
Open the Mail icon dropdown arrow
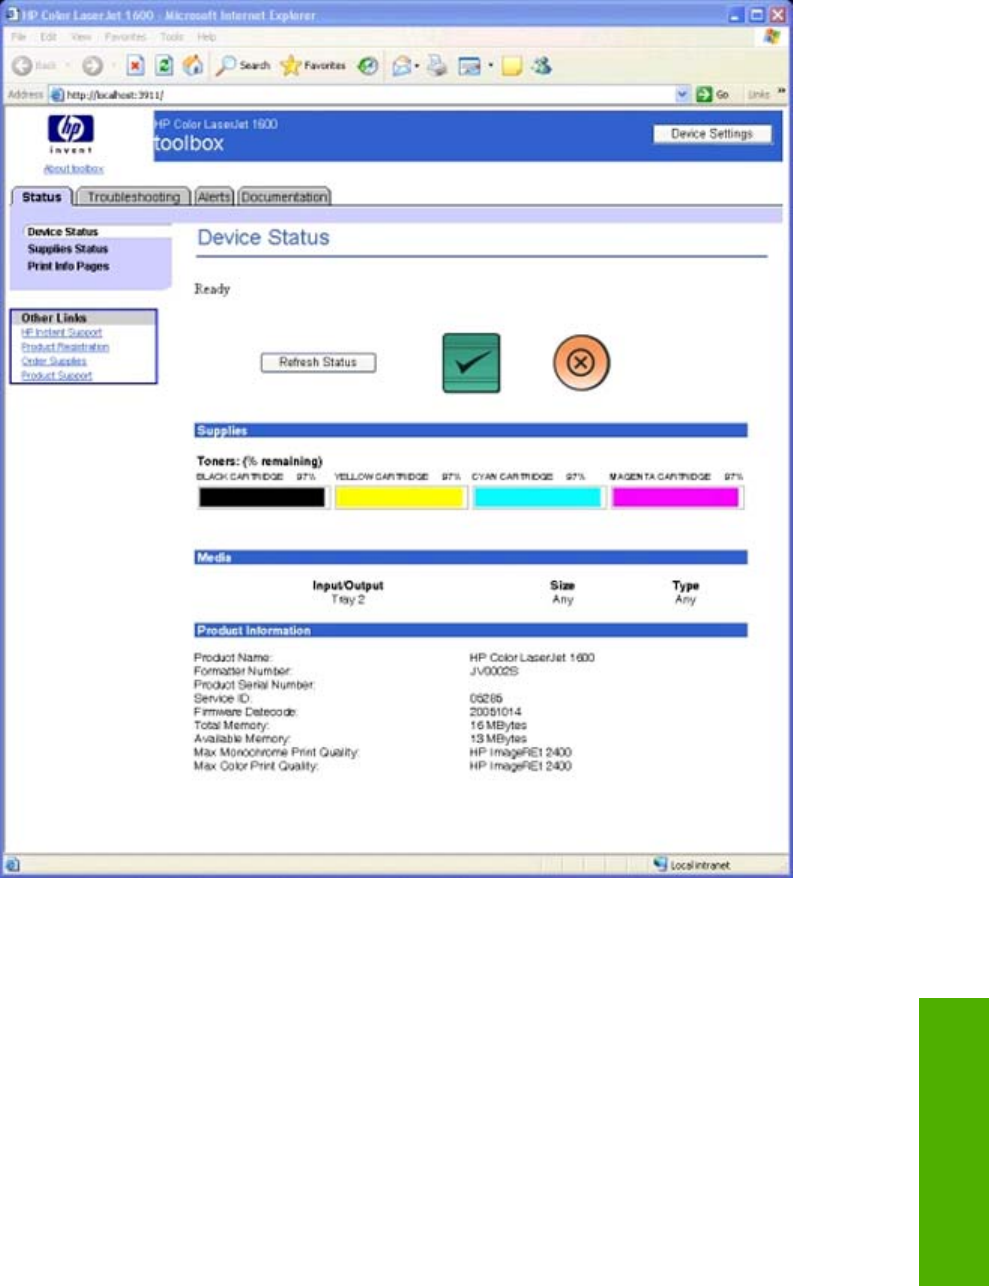coord(417,66)
